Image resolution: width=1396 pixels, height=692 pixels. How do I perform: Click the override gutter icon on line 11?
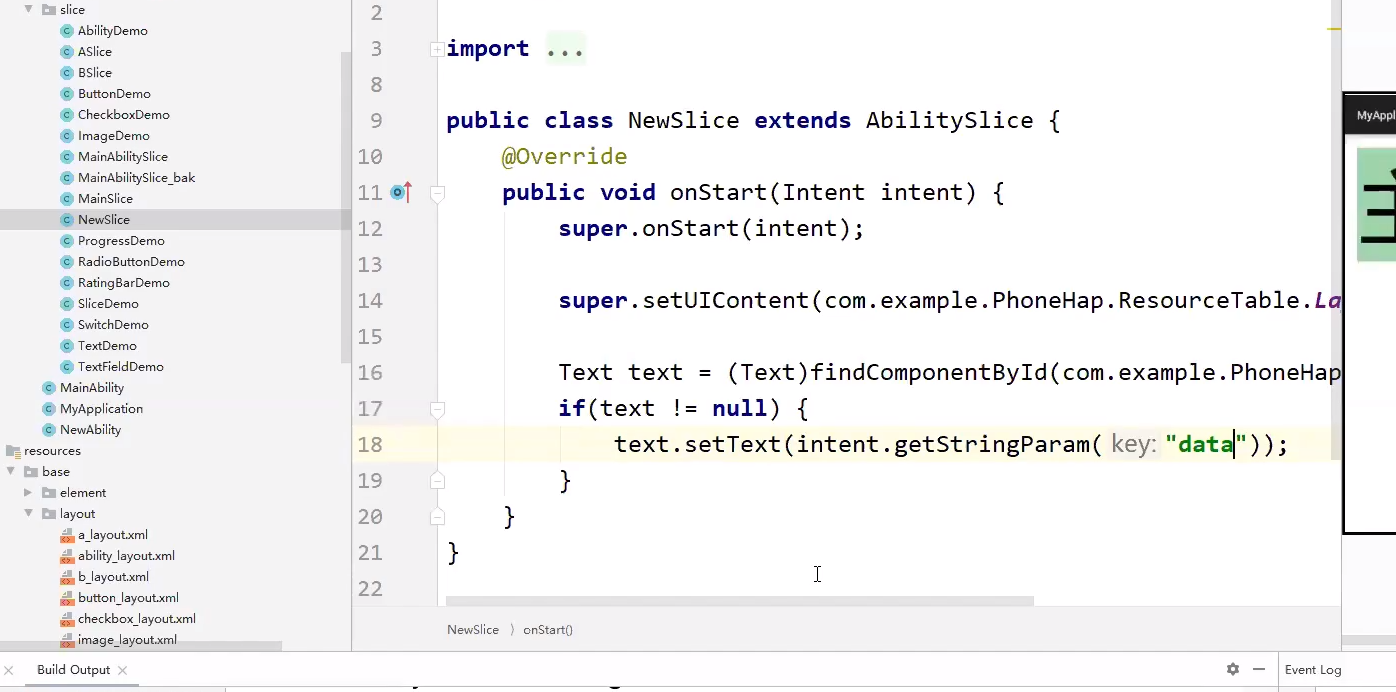(x=401, y=192)
